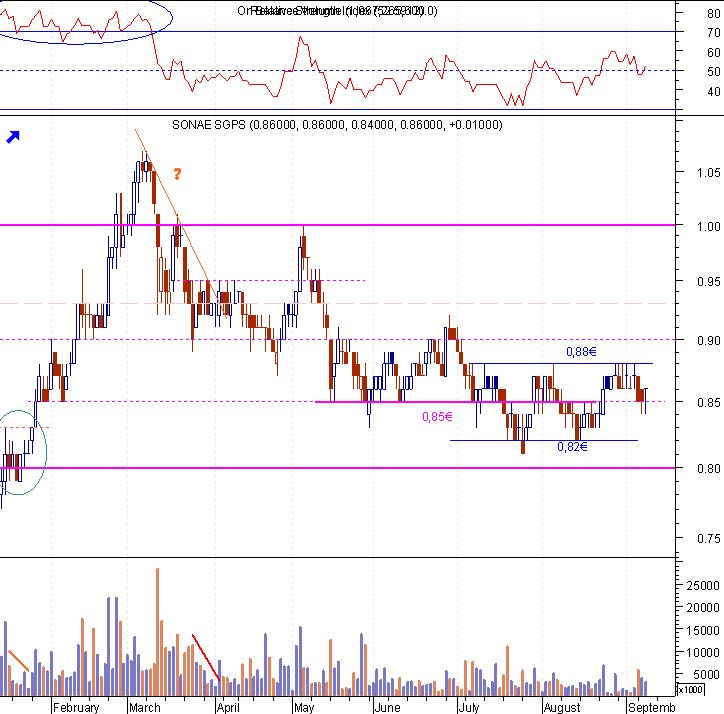
Task: Click the 0.90 price axis value
Action: pyautogui.click(x=708, y=340)
